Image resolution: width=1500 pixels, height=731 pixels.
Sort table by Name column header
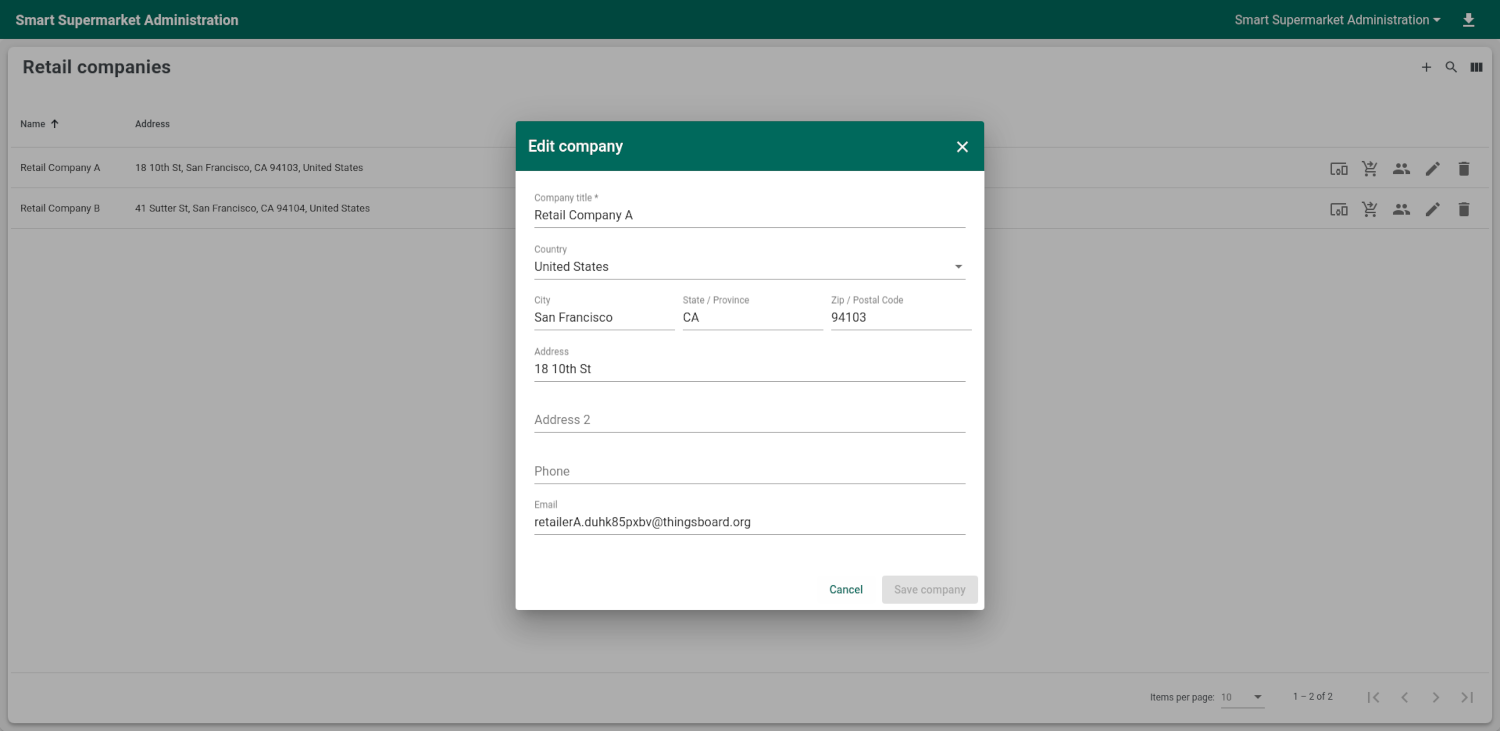point(34,124)
